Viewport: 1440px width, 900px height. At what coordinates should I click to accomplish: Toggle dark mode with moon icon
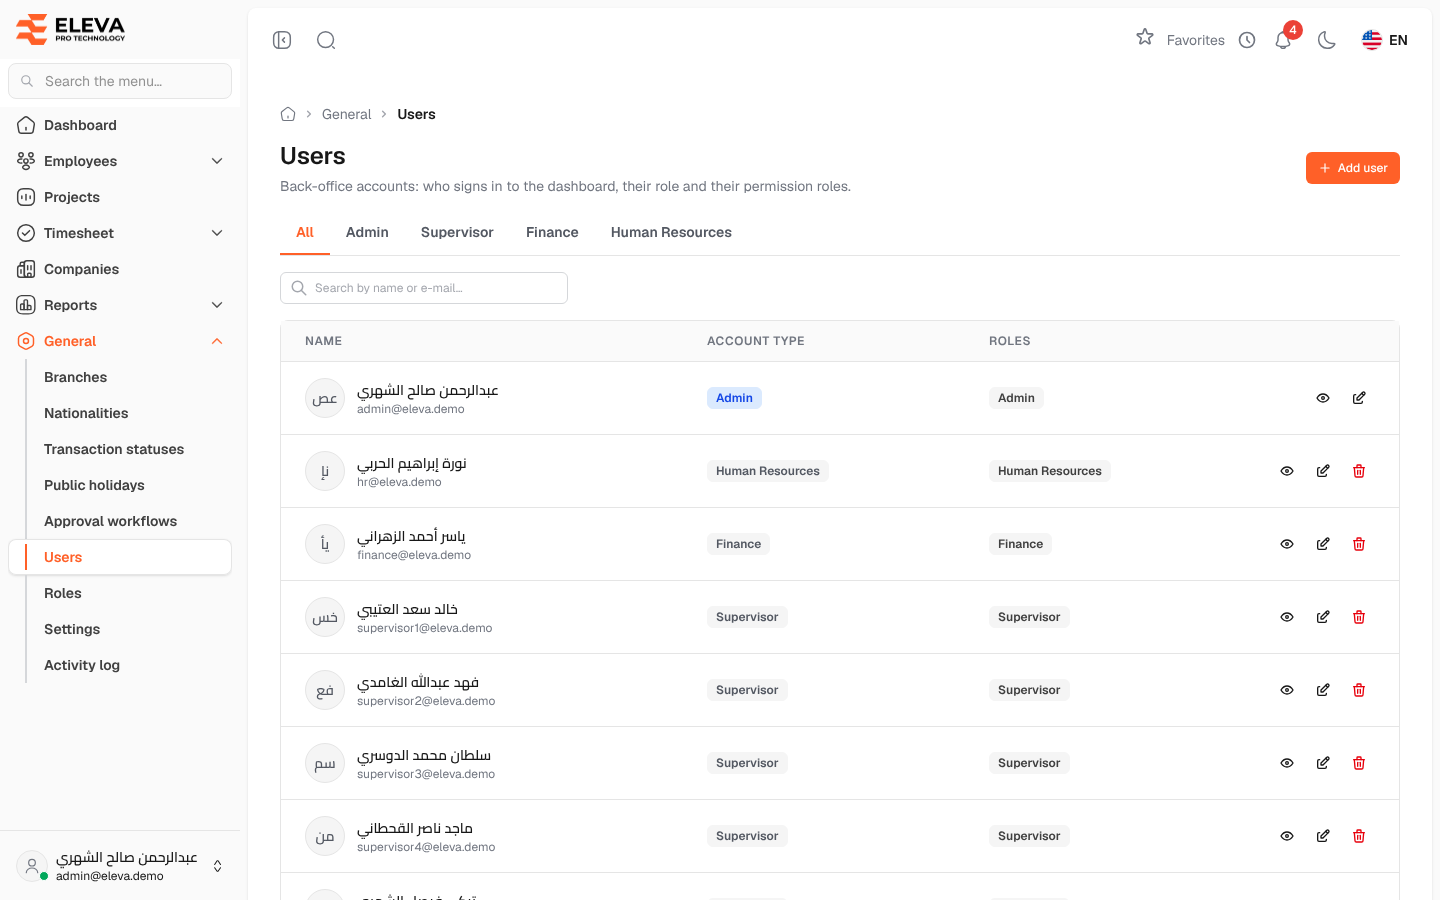(x=1327, y=40)
